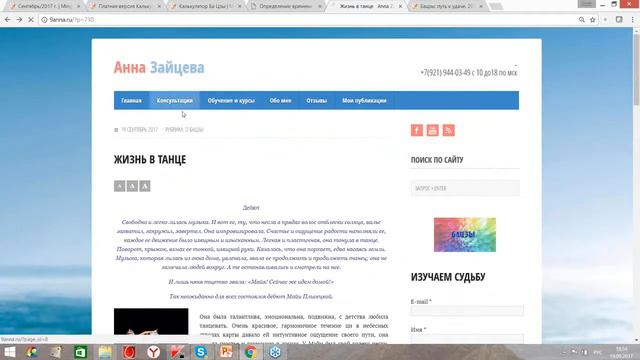Screen dimensions: 640x360
Task: Open 'Обучение и курсы' menu item
Action: [x=231, y=100]
